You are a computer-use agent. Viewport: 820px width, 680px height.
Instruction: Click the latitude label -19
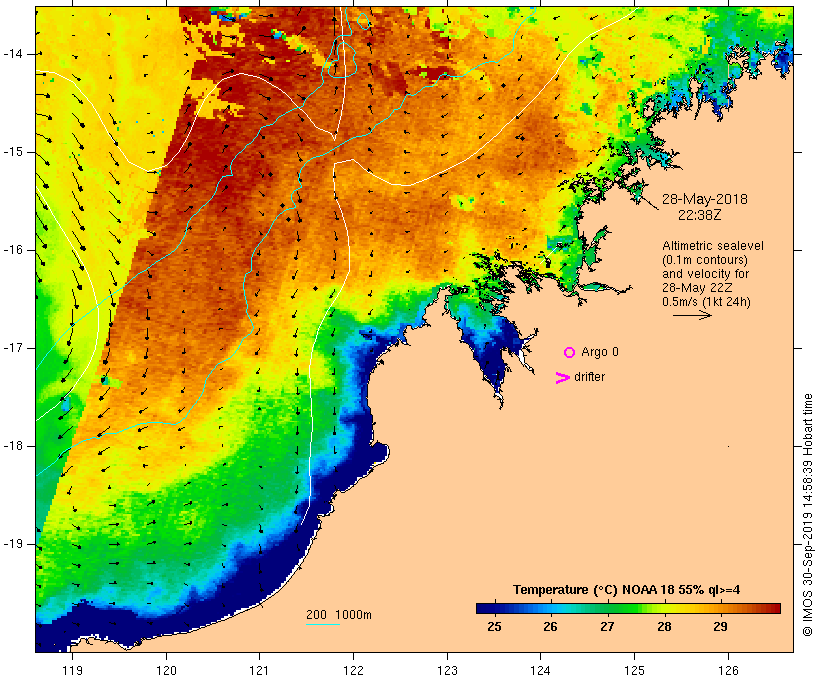pos(13,544)
